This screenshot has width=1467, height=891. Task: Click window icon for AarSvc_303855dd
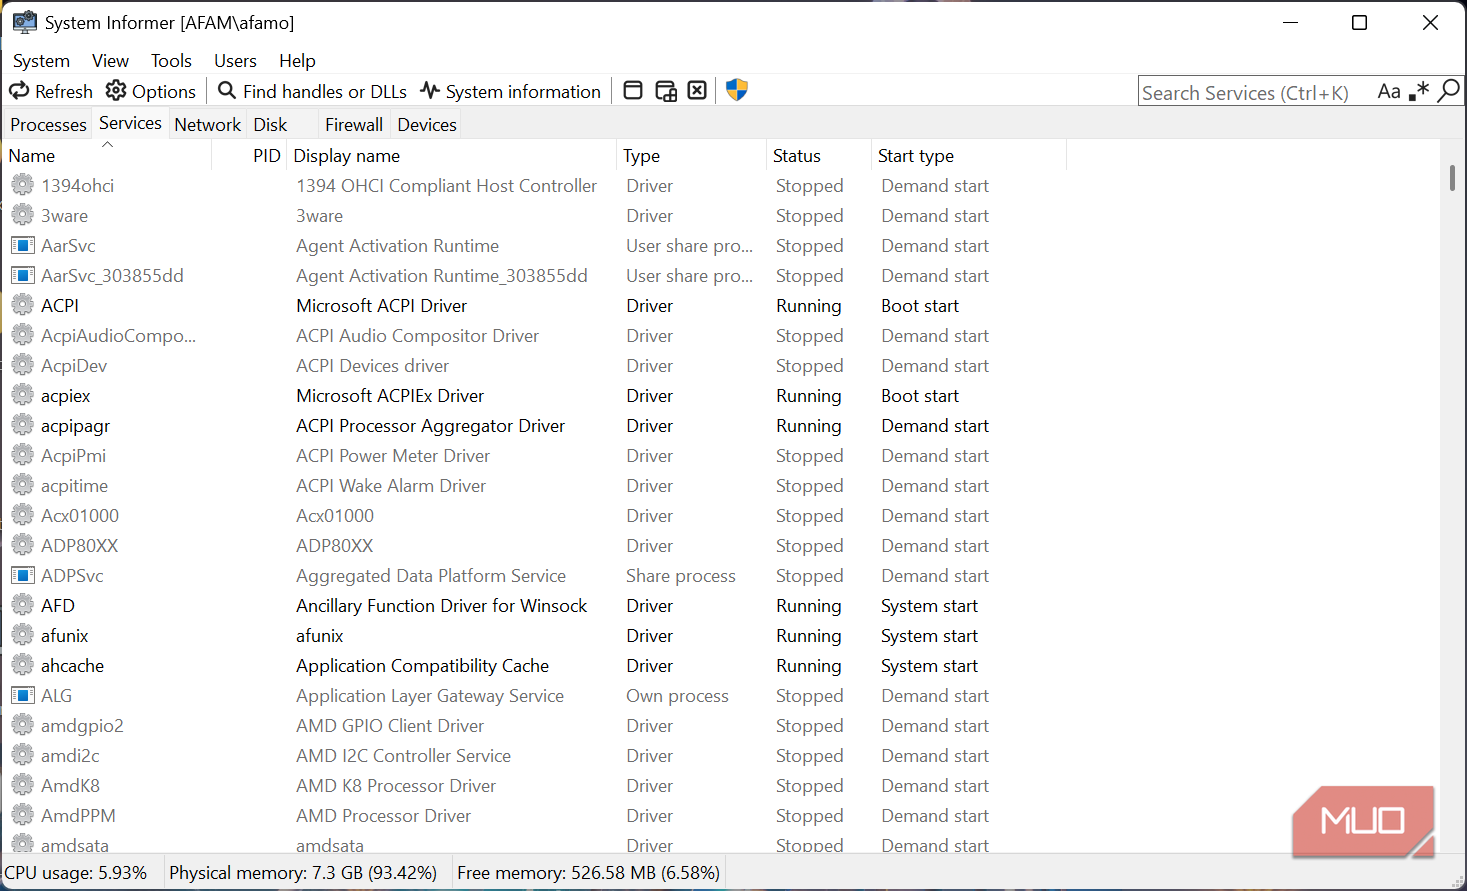pos(22,275)
